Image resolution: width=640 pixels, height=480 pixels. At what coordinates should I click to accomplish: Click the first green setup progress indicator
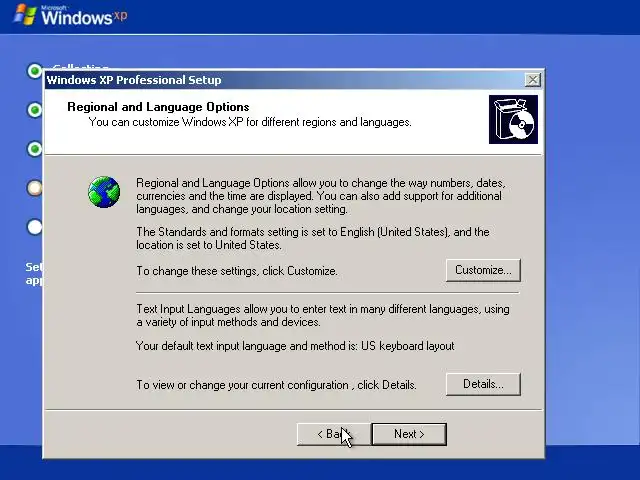(x=35, y=71)
